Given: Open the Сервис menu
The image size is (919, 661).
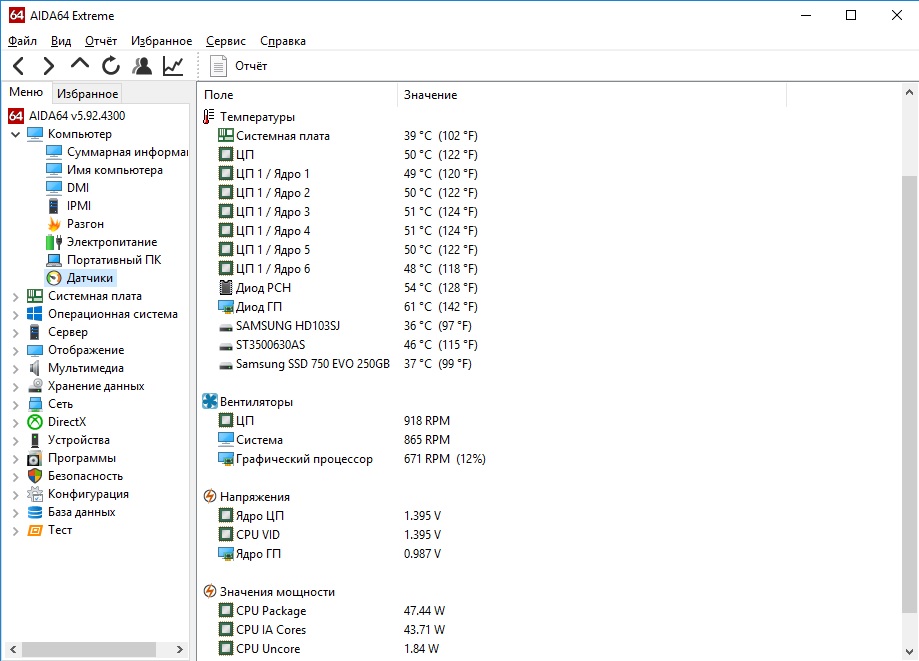Looking at the screenshot, I should tap(226, 41).
